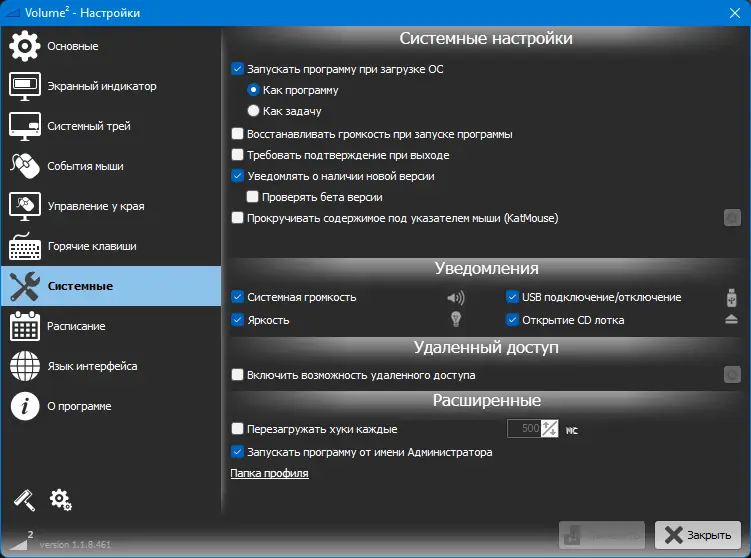Click the Системный трей monitor icon
Viewport: 751px width, 558px height.
point(24,126)
